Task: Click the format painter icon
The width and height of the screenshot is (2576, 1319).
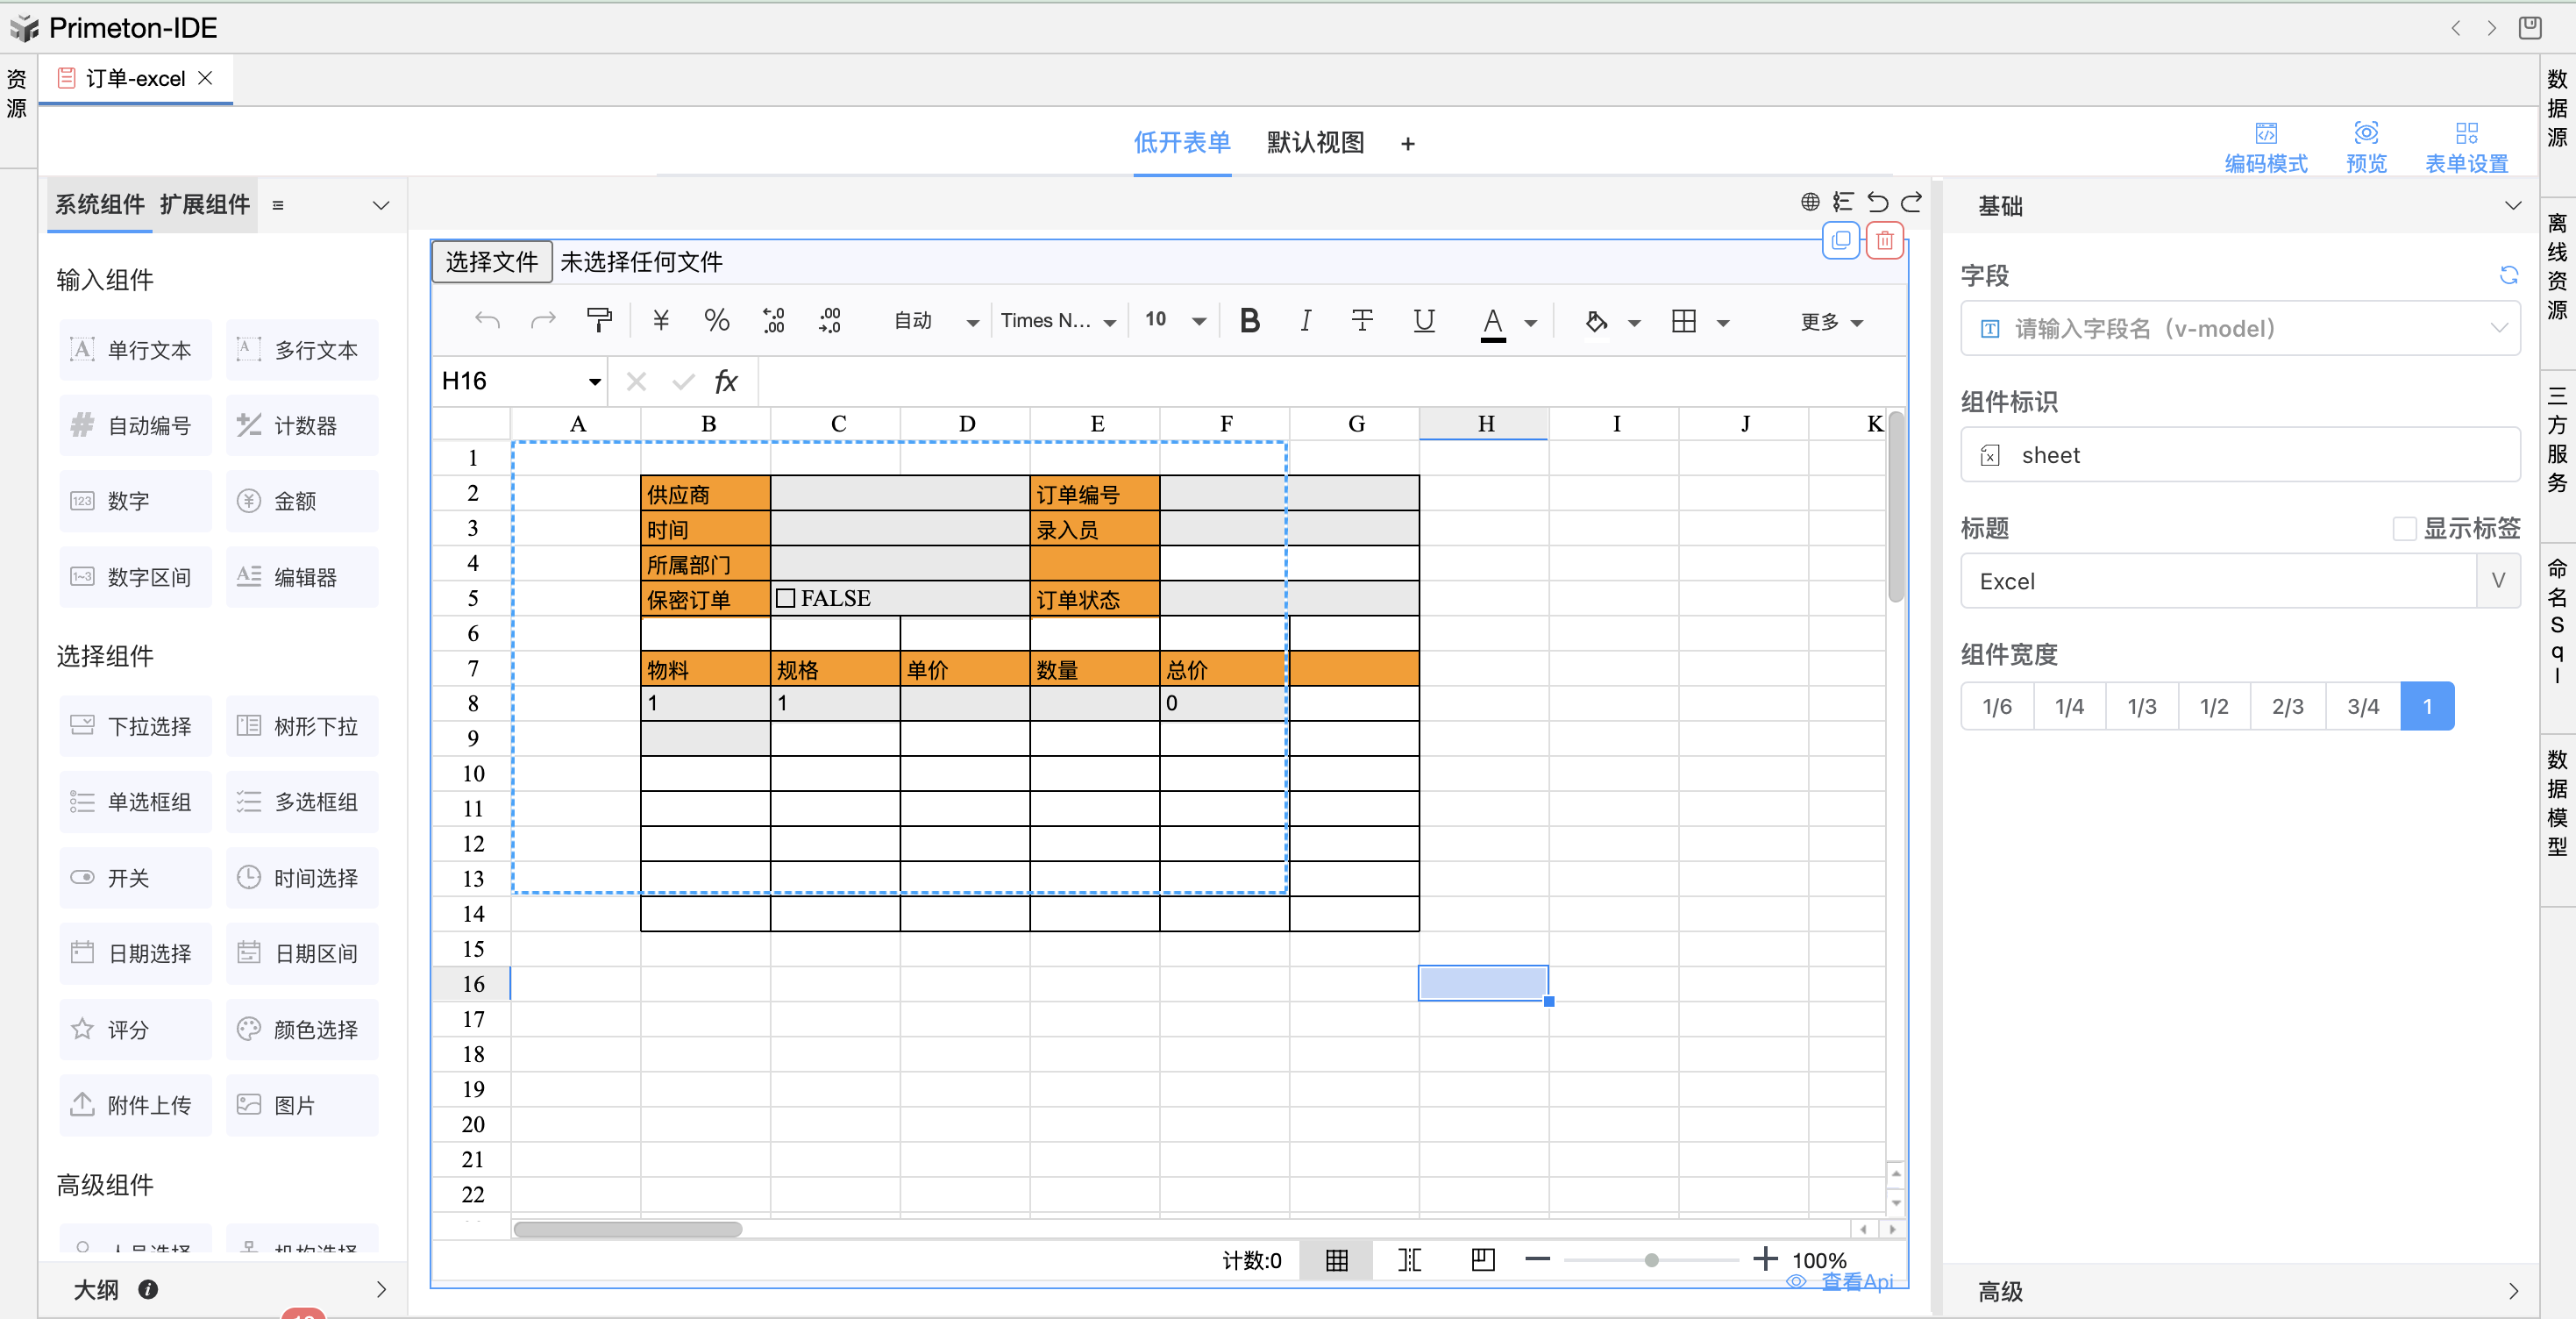Action: pyautogui.click(x=599, y=320)
